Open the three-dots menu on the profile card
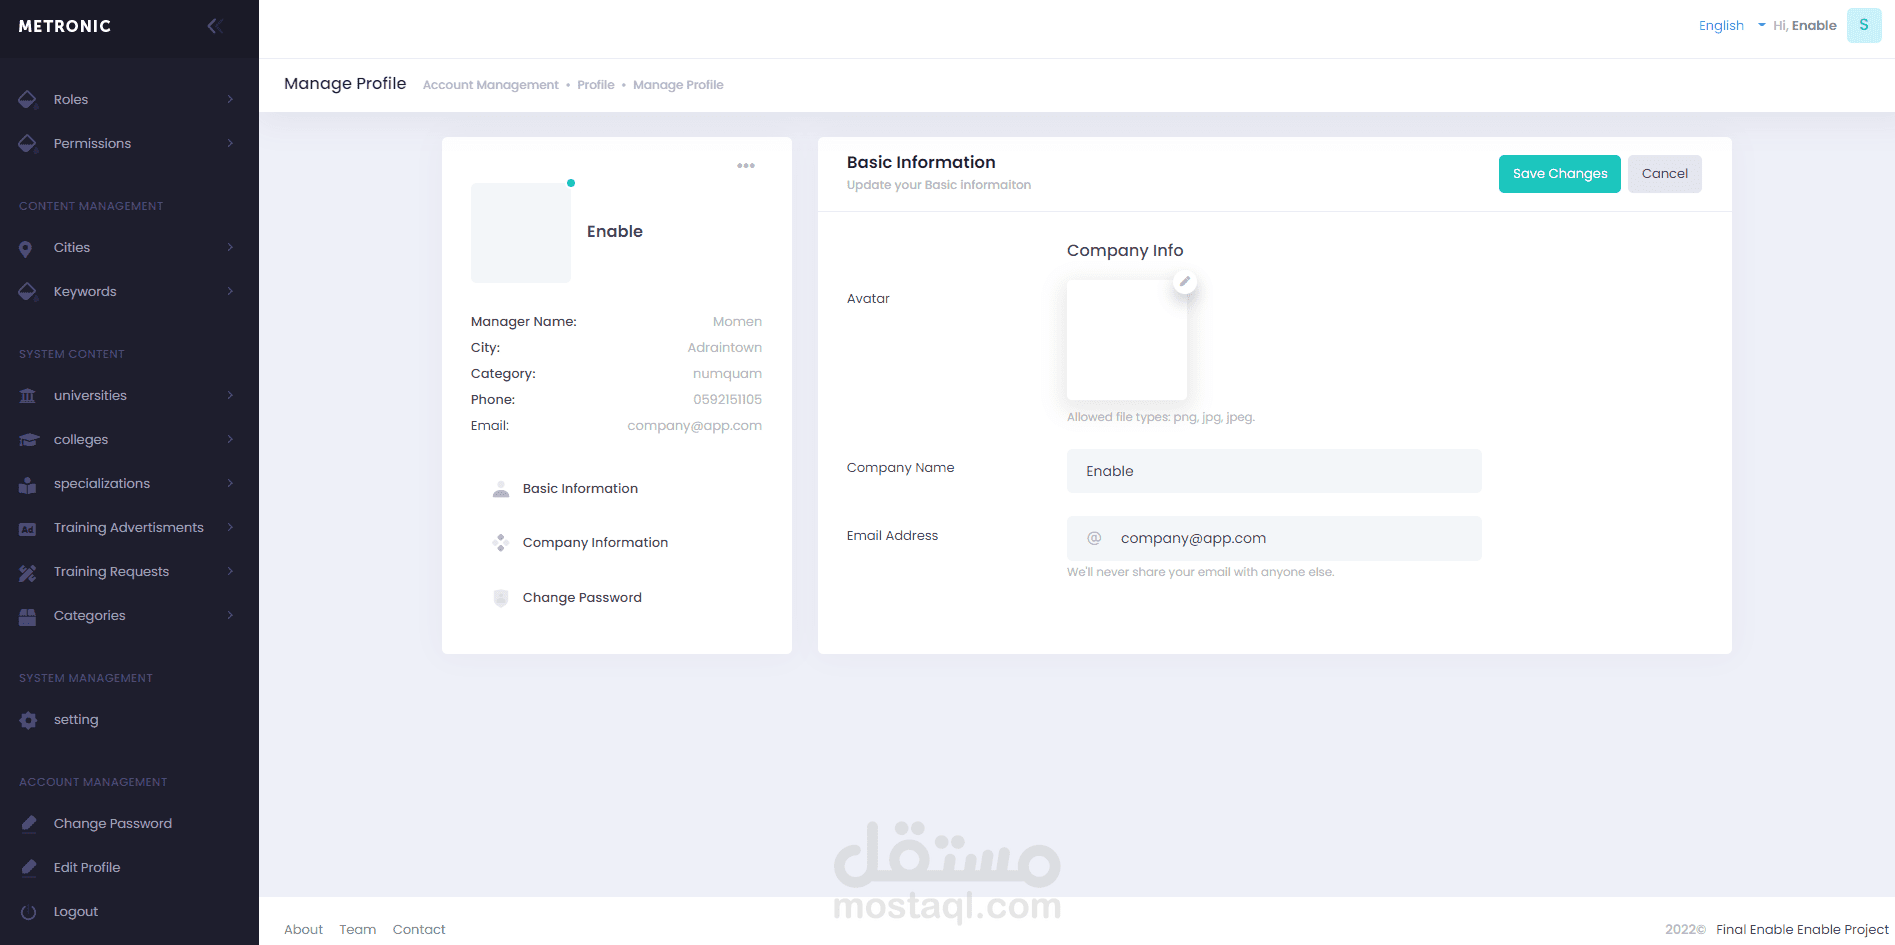The width and height of the screenshot is (1895, 945). [x=746, y=166]
